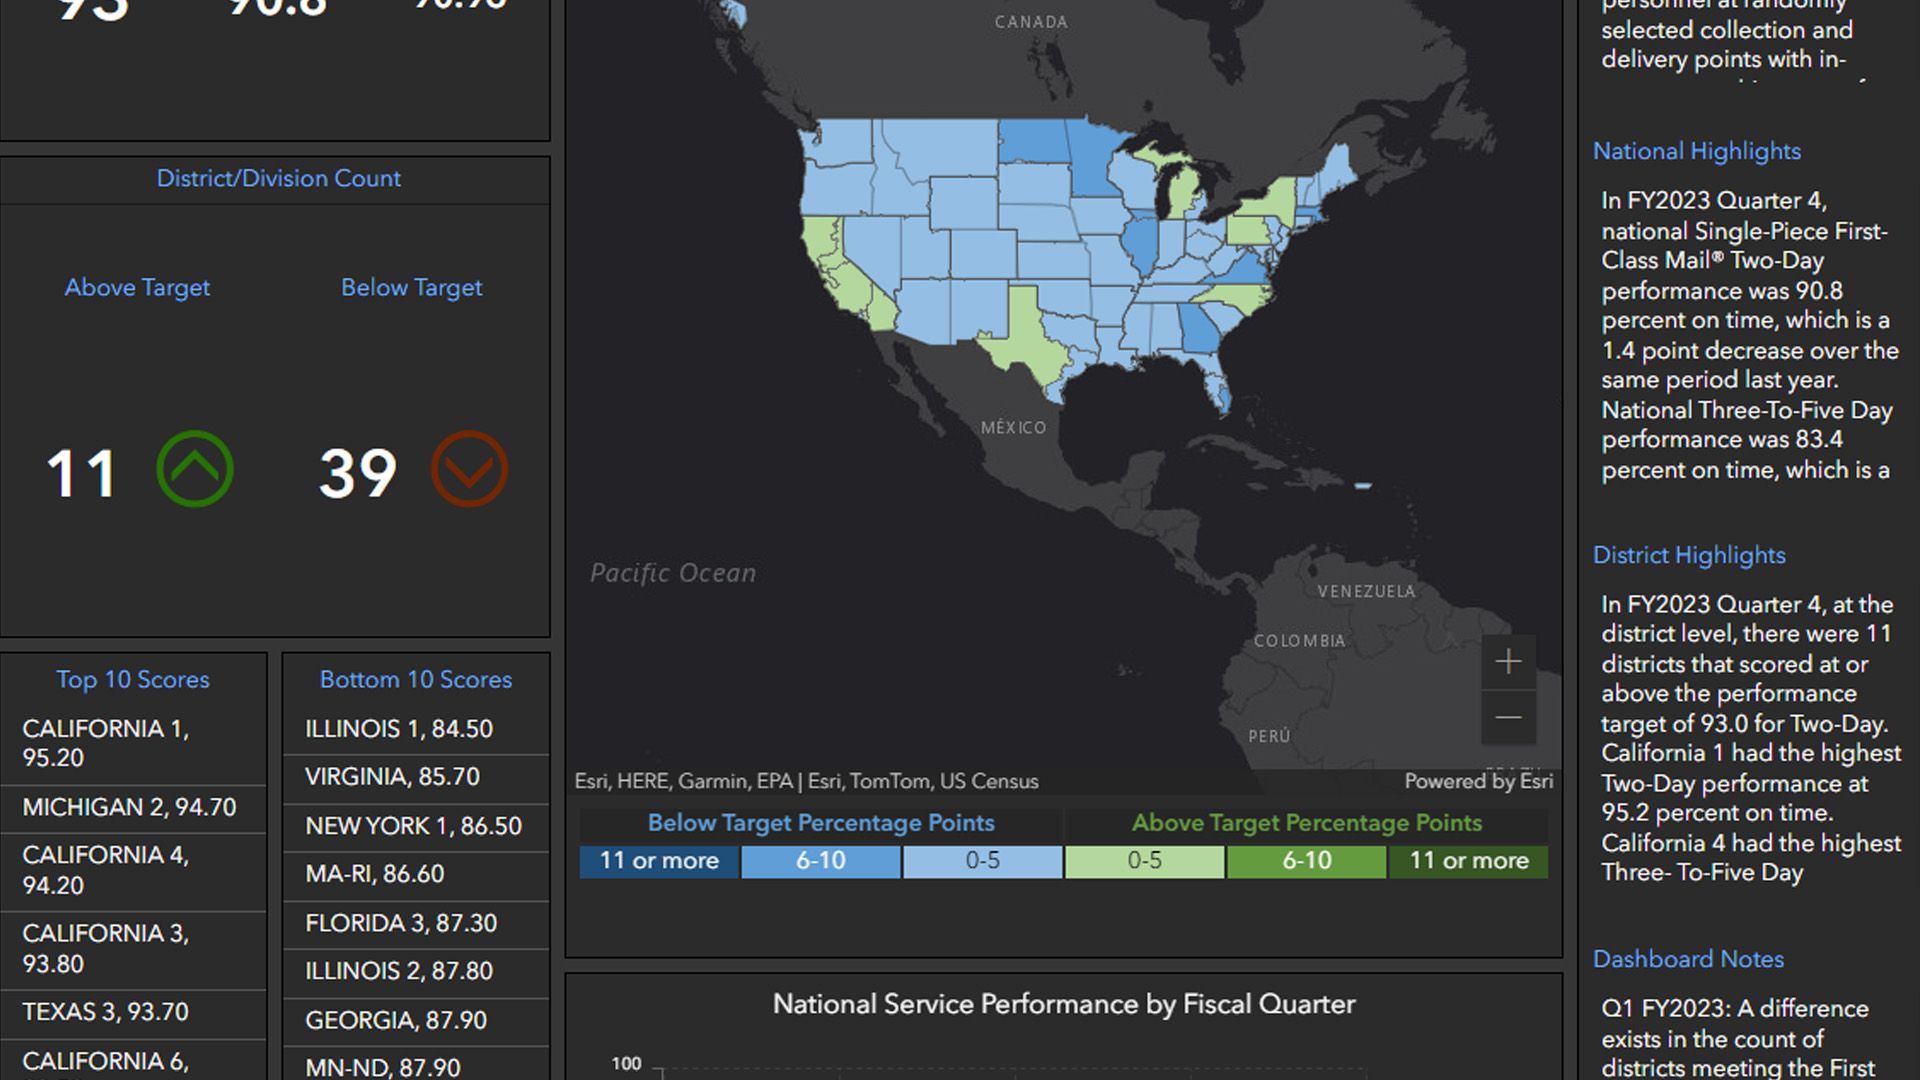This screenshot has height=1080, width=1920.
Task: Select Above Target 6-10 legend swatch
Action: click(x=1306, y=861)
